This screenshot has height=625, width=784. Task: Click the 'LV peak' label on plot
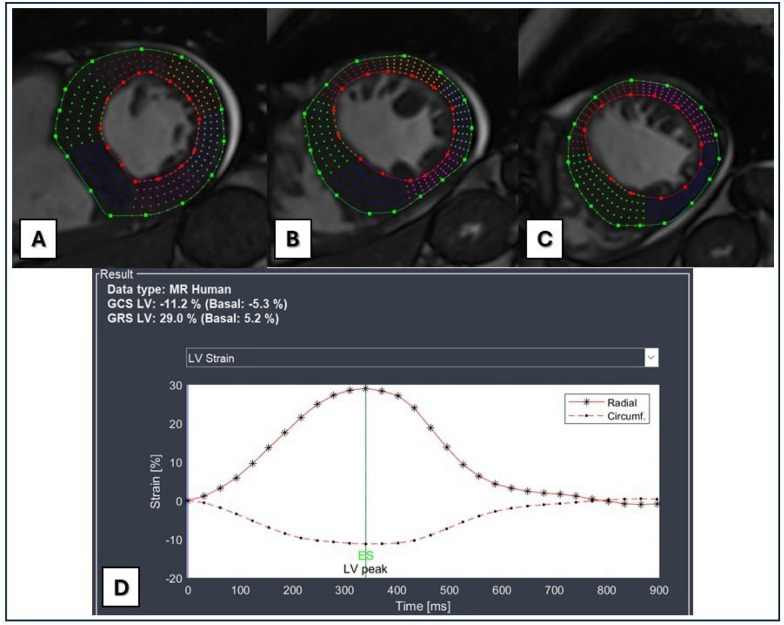(365, 569)
